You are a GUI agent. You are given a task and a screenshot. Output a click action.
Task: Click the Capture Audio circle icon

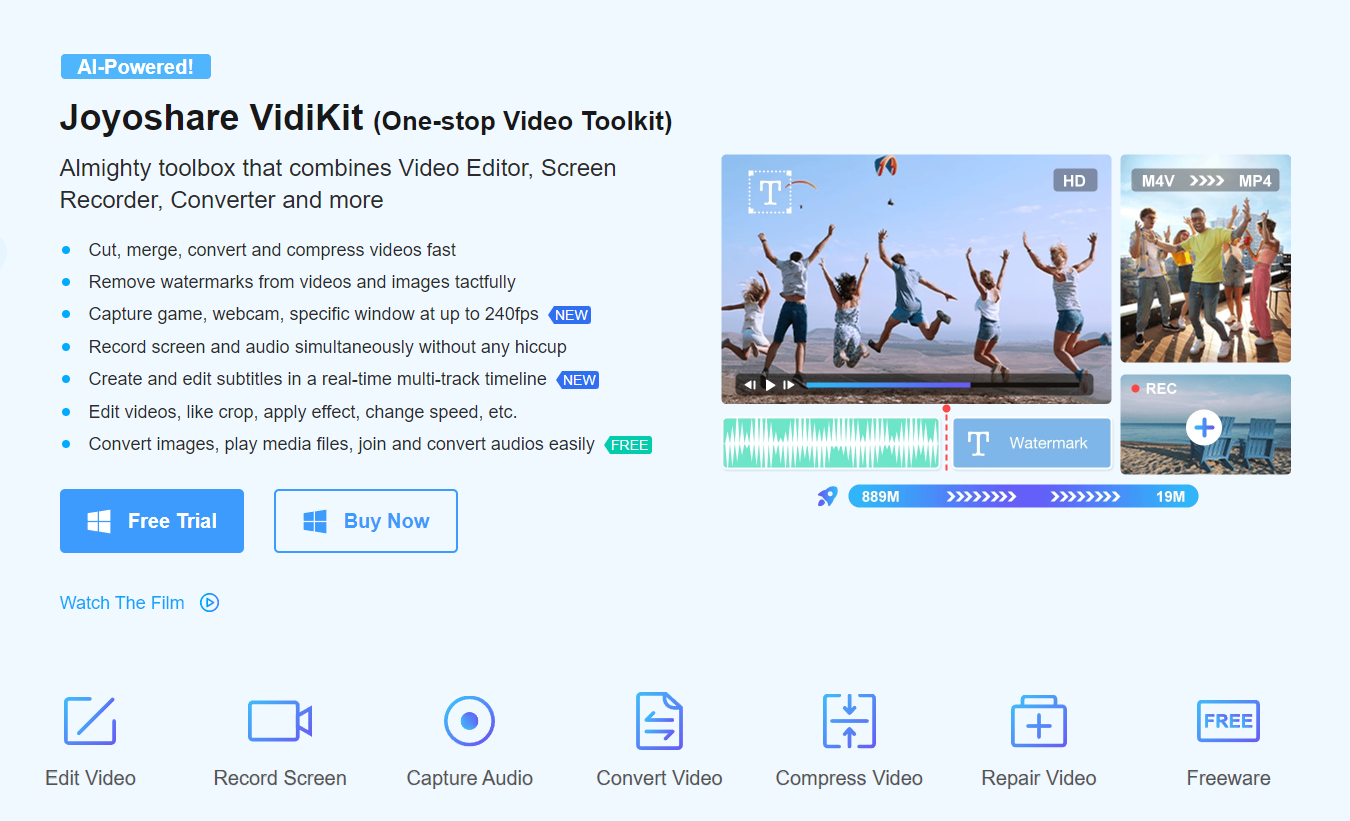tap(470, 720)
